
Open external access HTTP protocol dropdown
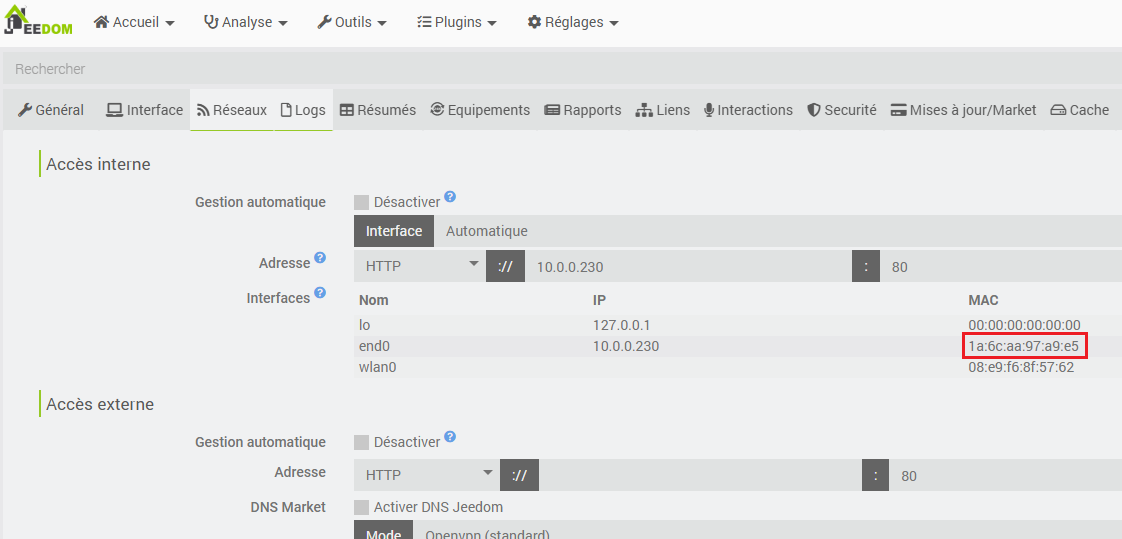click(x=427, y=475)
